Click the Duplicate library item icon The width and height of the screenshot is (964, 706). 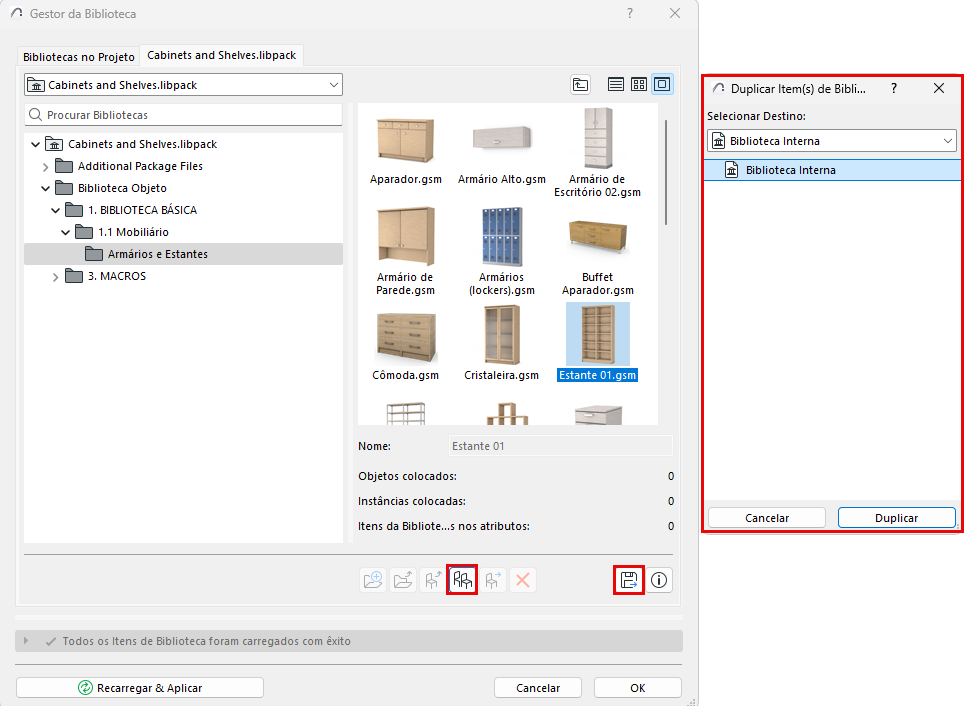[462, 580]
